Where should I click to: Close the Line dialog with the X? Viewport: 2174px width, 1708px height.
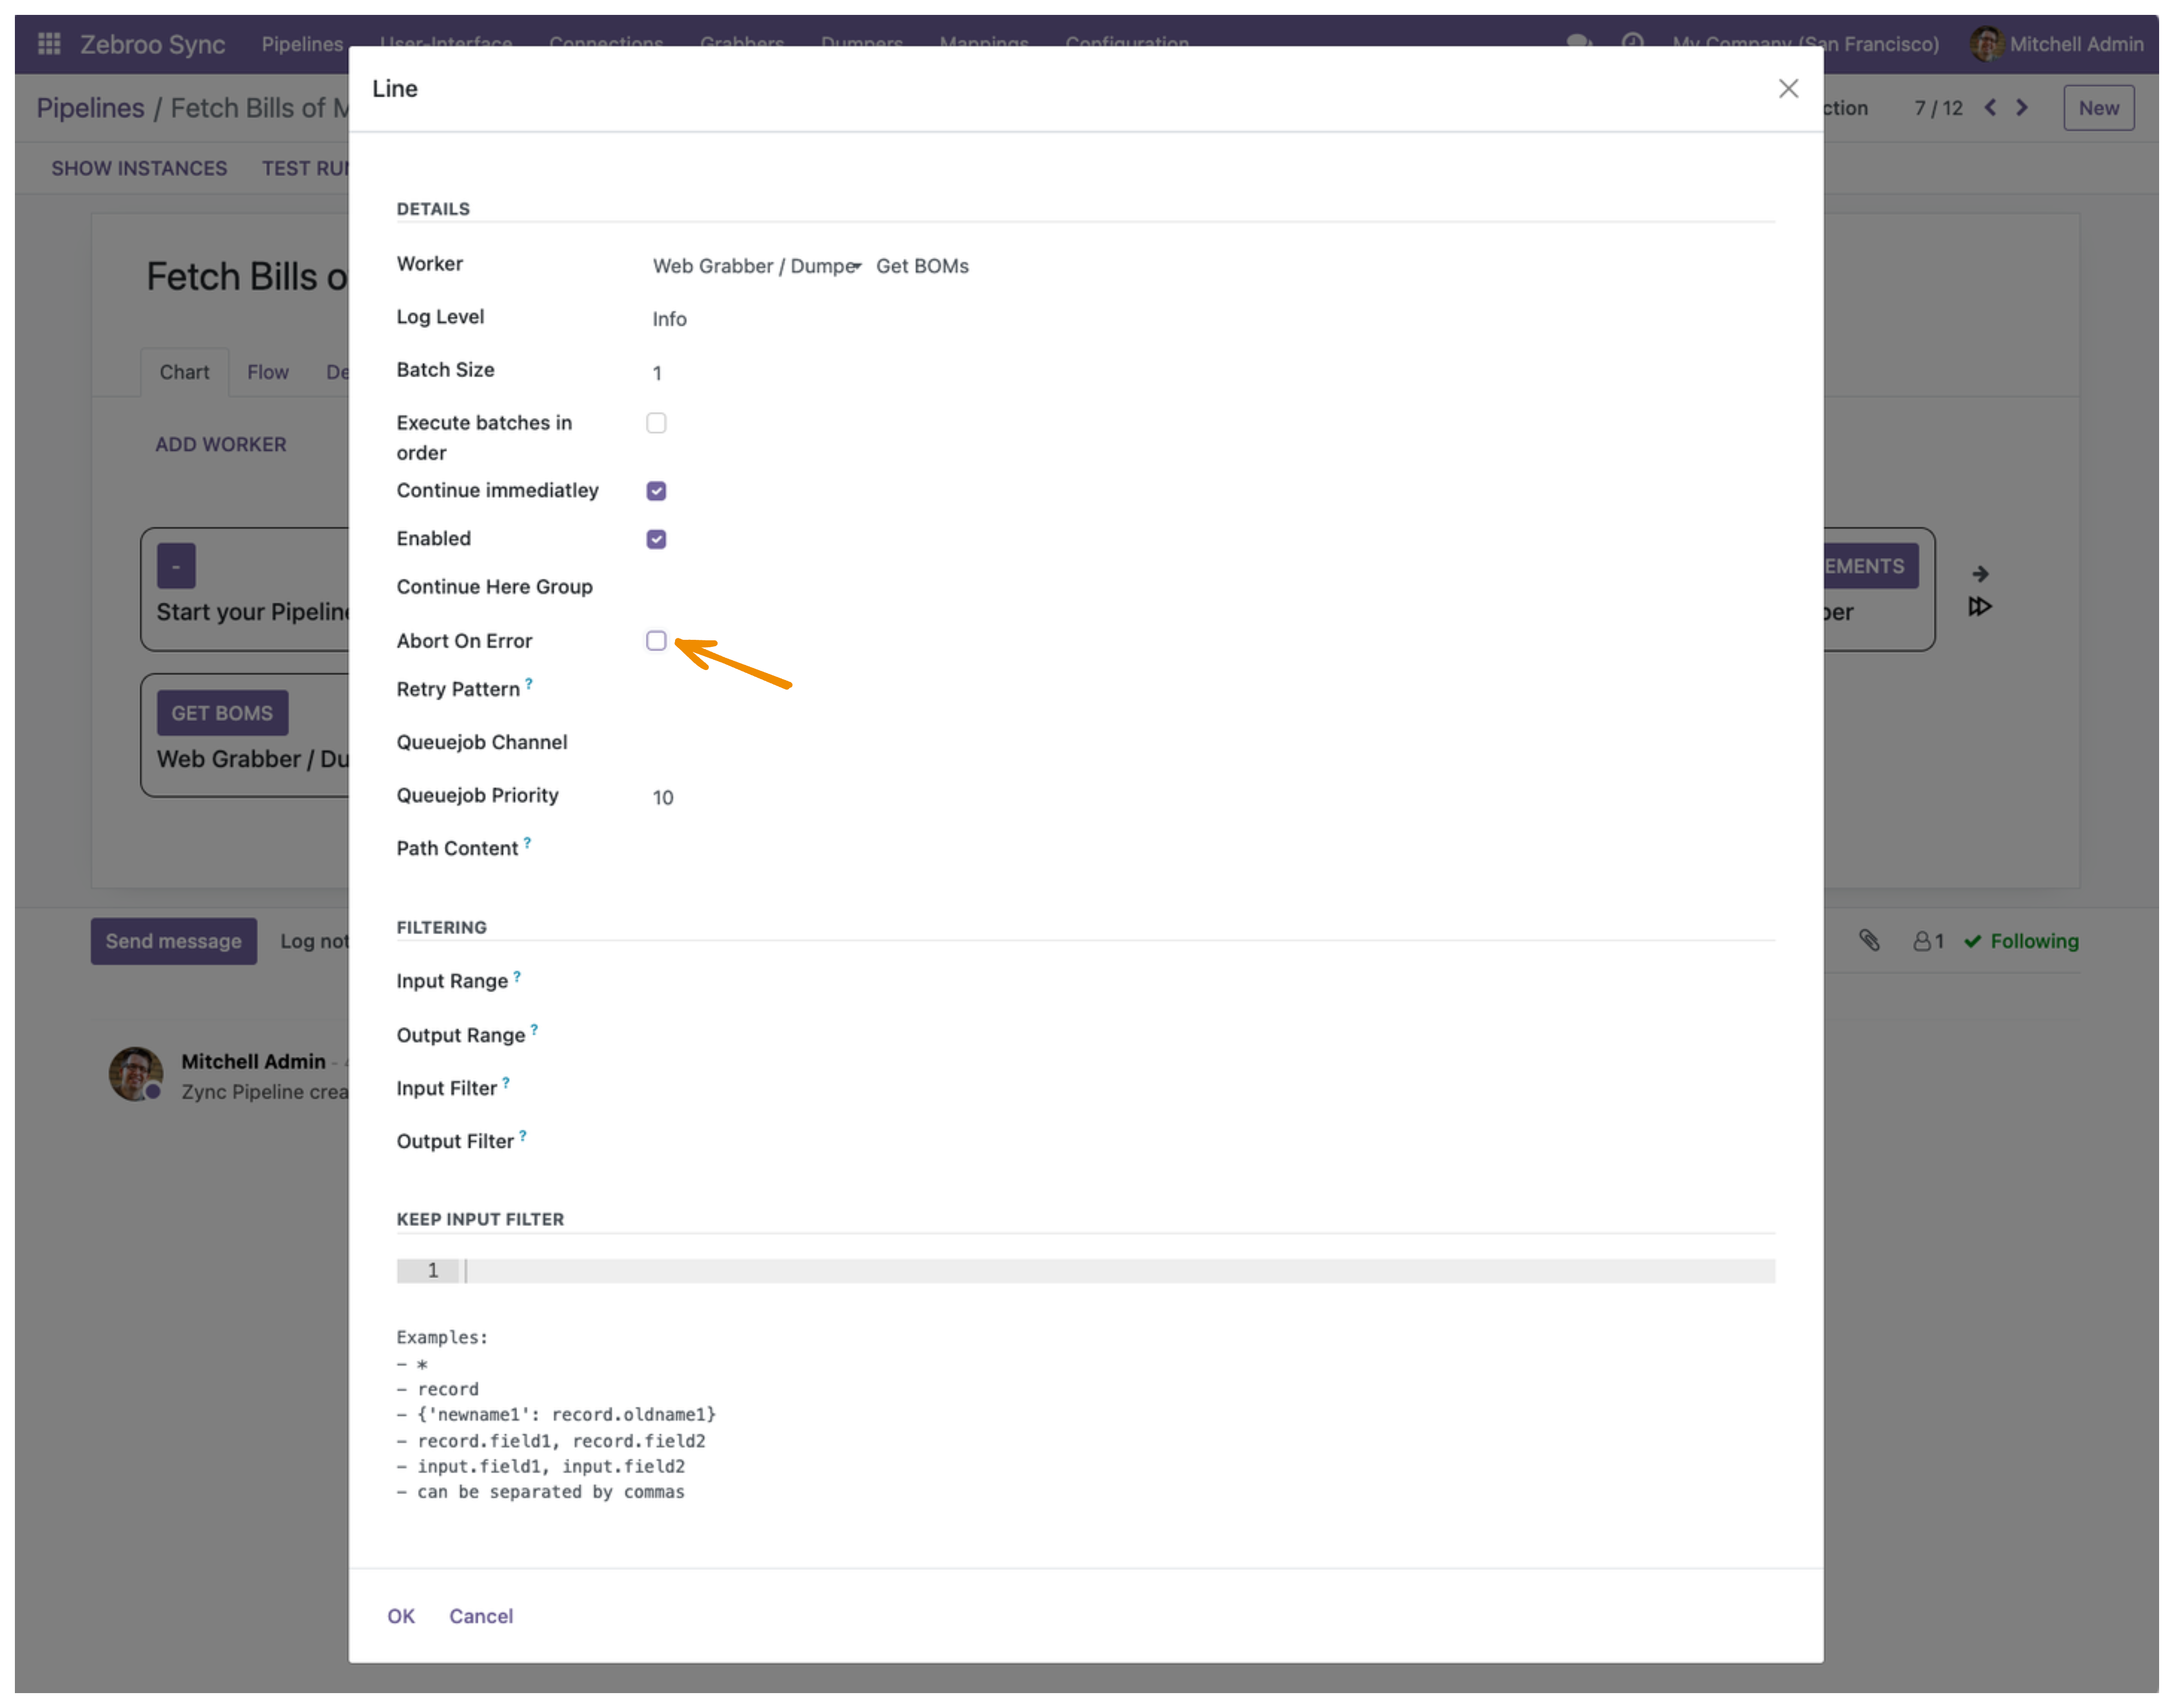click(x=1788, y=89)
